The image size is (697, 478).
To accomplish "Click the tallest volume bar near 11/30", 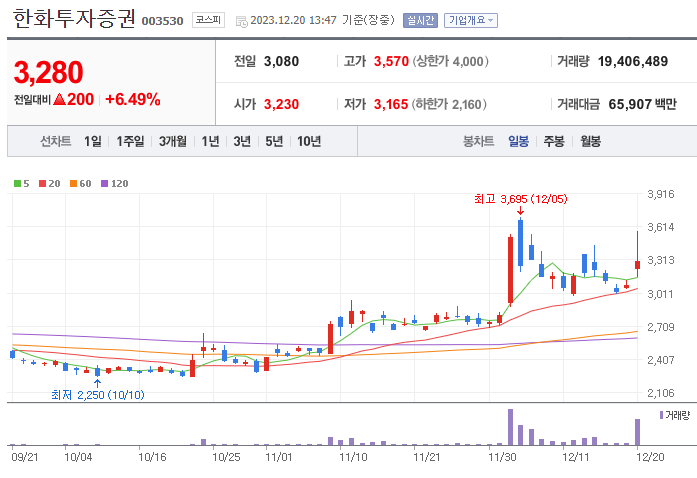I will pyautogui.click(x=510, y=427).
